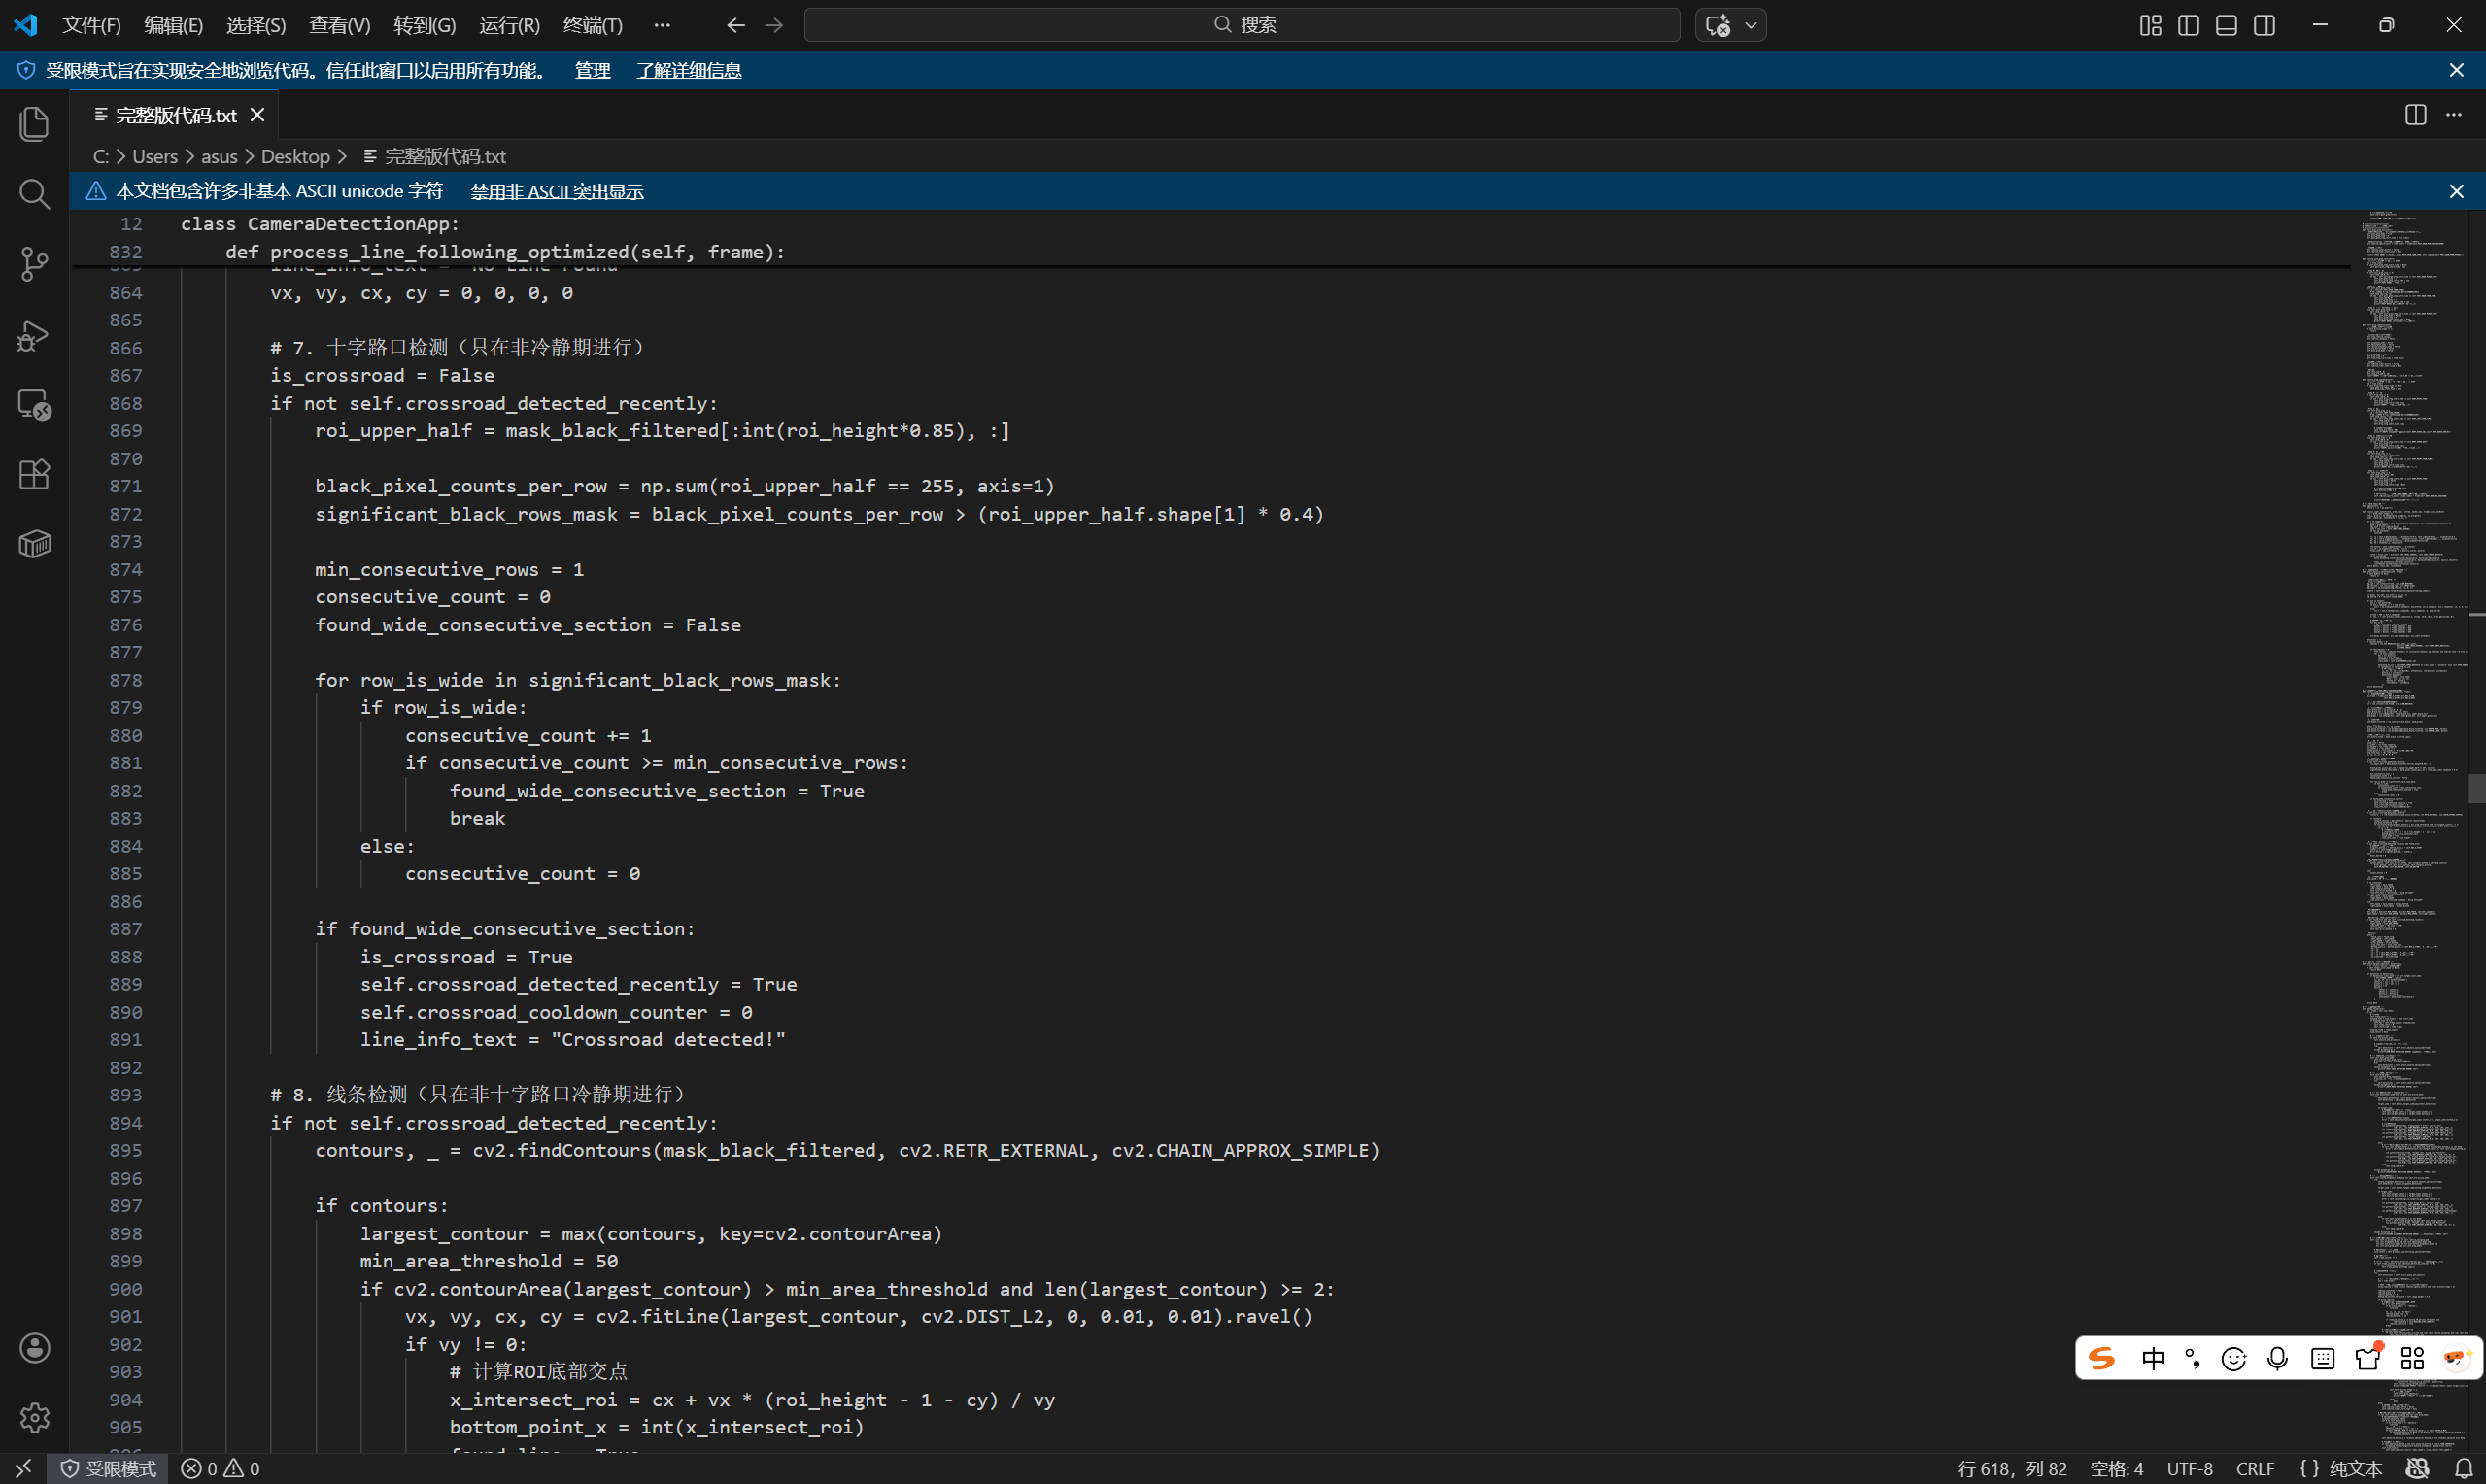The image size is (2486, 1484).
Task: Open the Source Control view
Action: [34, 264]
